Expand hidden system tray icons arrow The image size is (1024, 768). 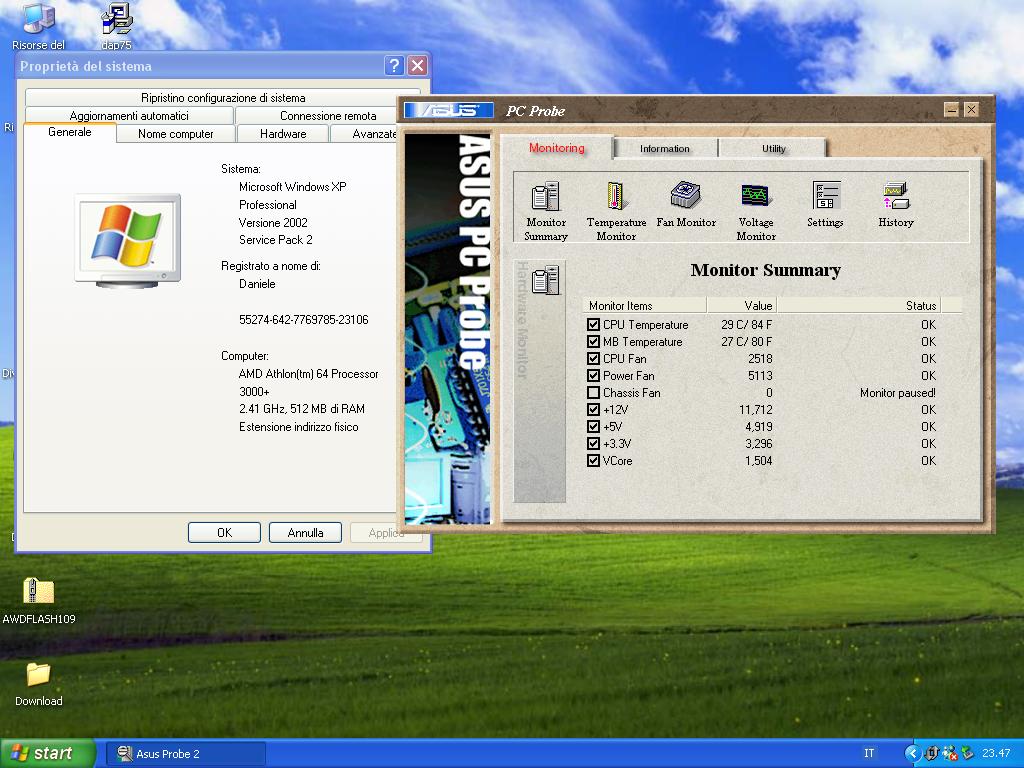pyautogui.click(x=912, y=753)
